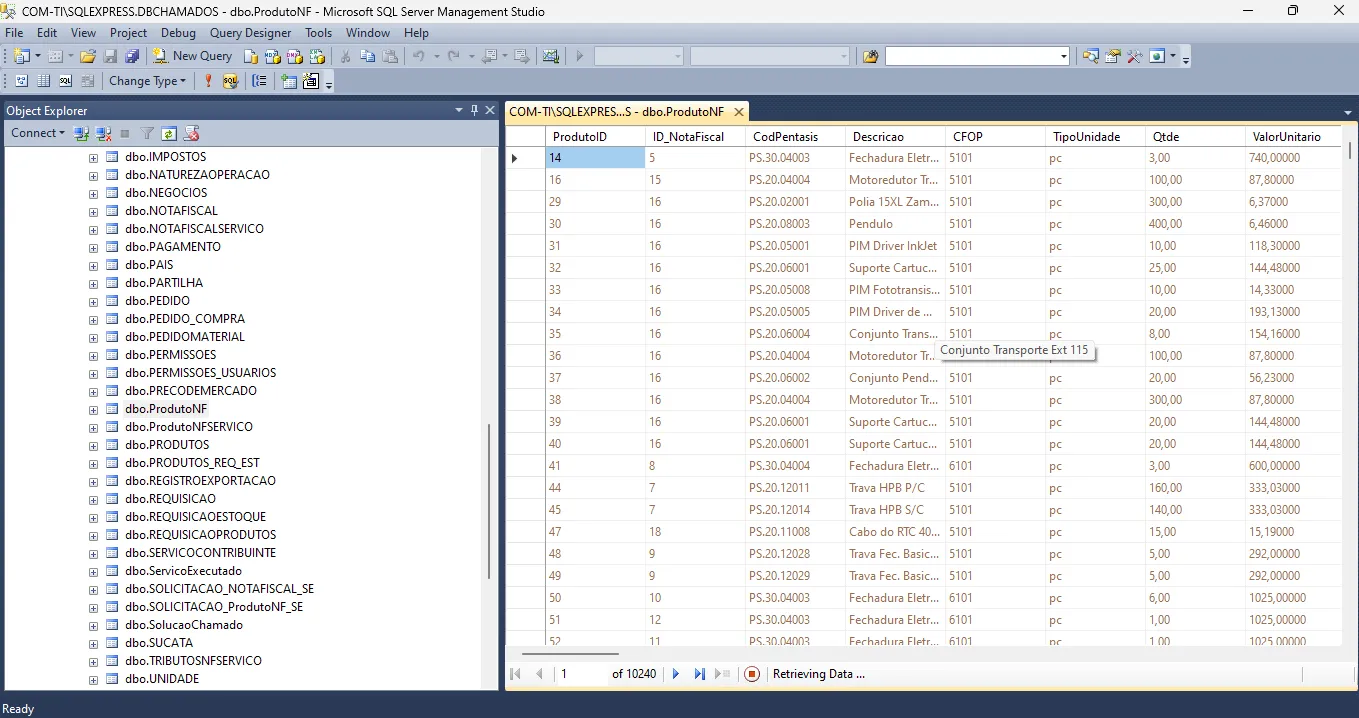Viewport: 1359px width, 718px height.
Task: Click the Add New Derived Table icon
Action: (311, 81)
